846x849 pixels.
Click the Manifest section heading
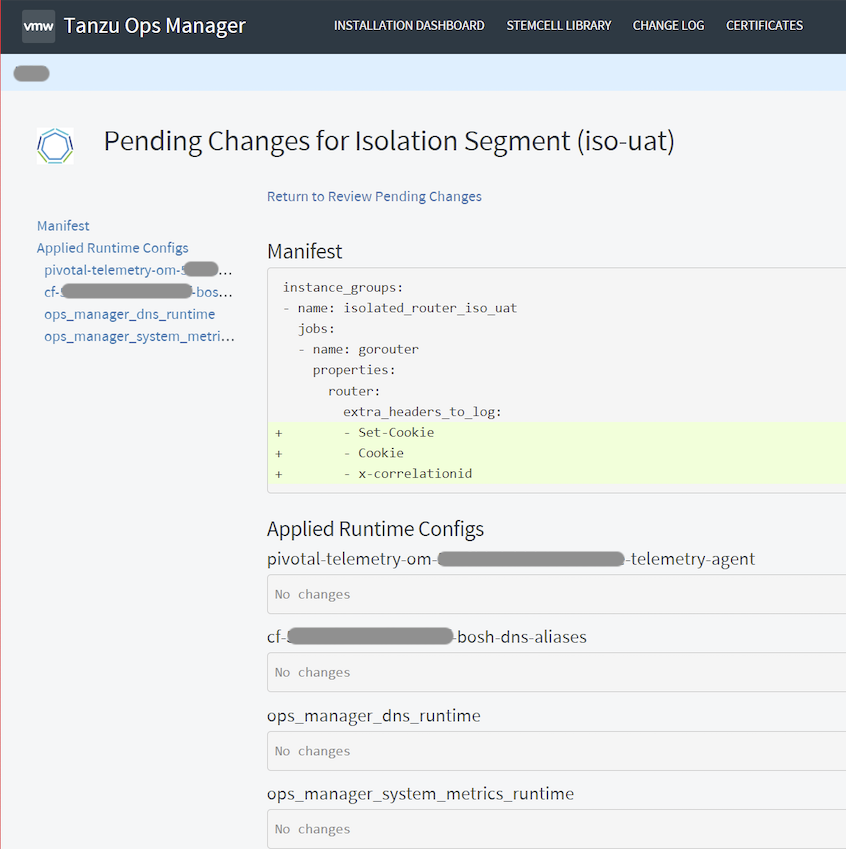tap(304, 251)
